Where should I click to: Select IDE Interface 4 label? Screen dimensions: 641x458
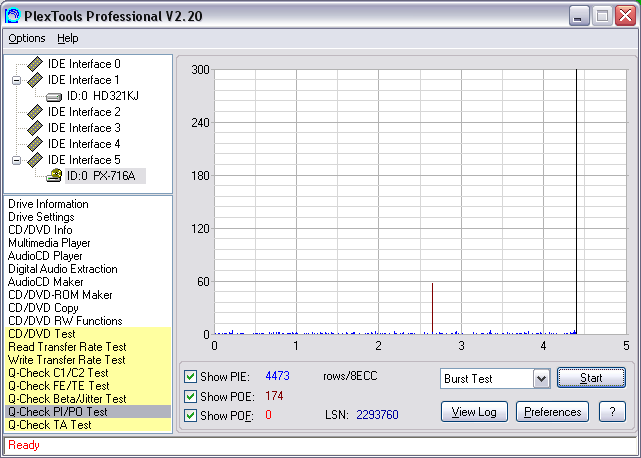tap(84, 144)
